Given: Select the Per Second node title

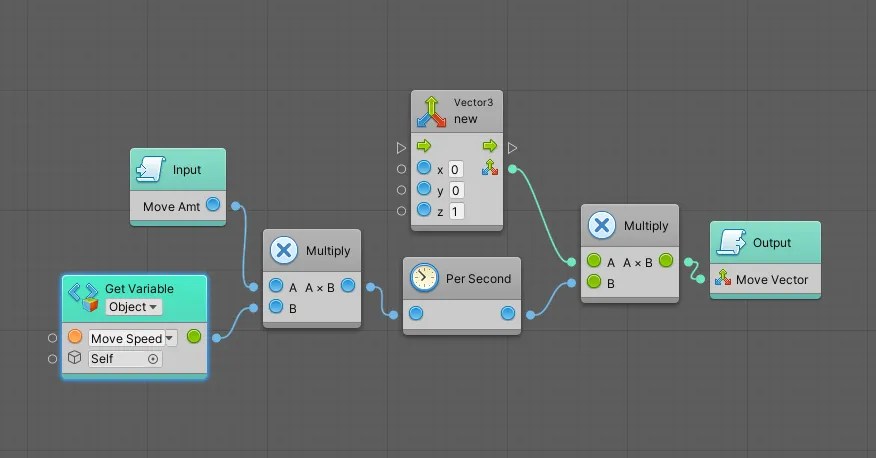Looking at the screenshot, I should pyautogui.click(x=478, y=279).
